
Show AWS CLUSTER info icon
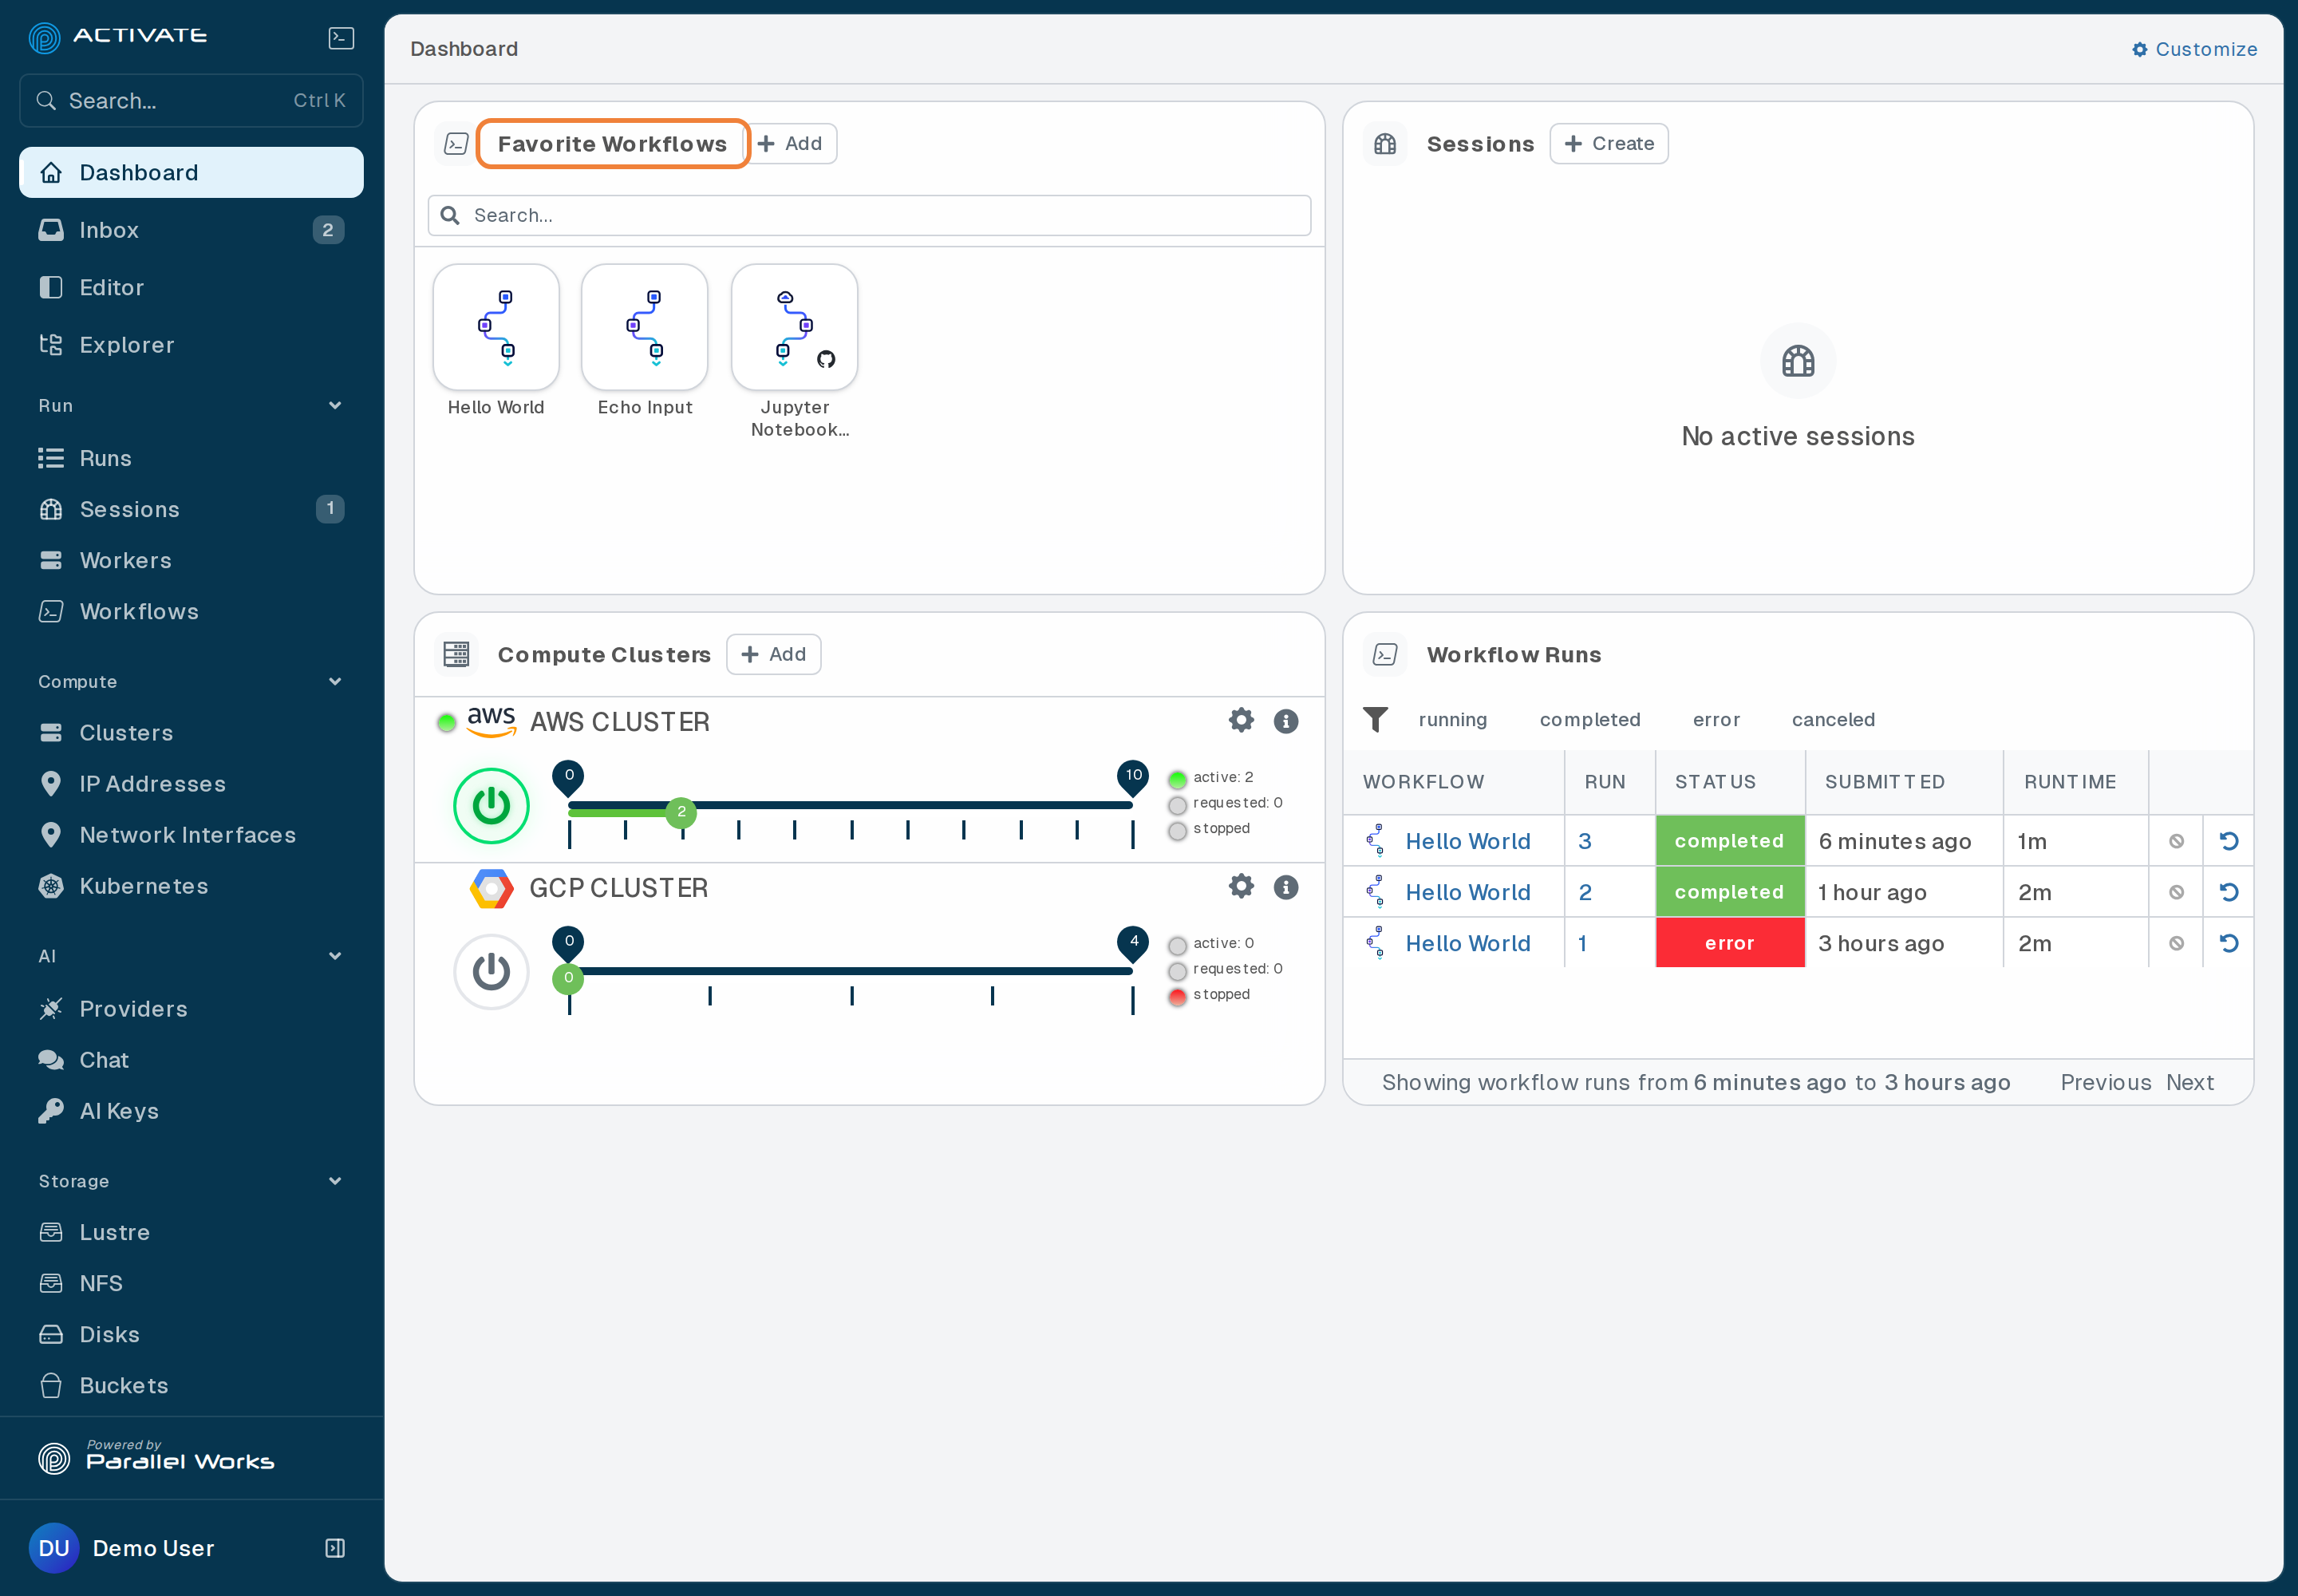pyautogui.click(x=1286, y=721)
